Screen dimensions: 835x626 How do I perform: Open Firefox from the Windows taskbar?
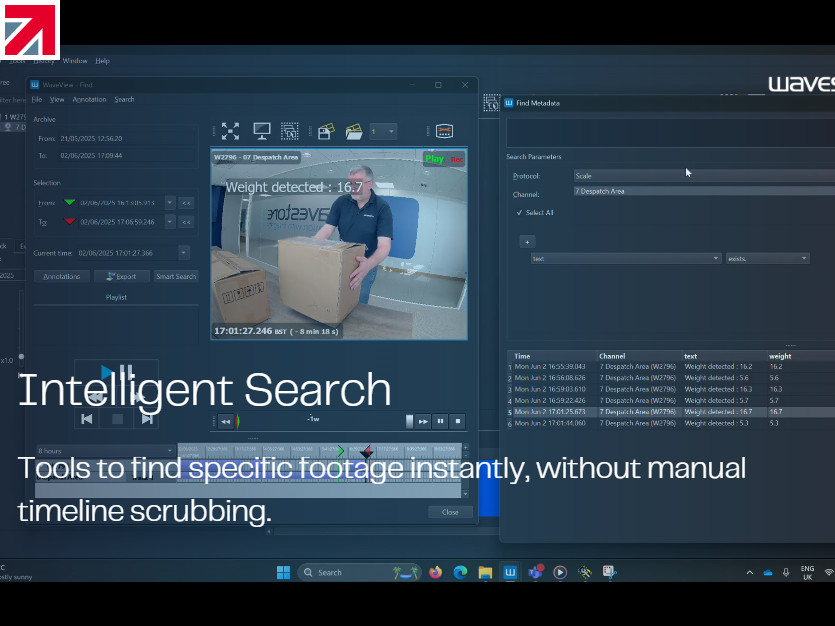tap(435, 572)
